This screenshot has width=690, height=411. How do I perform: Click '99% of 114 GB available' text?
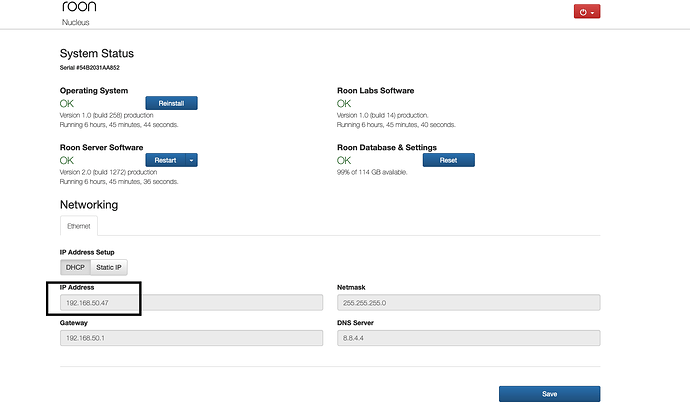pos(372,172)
